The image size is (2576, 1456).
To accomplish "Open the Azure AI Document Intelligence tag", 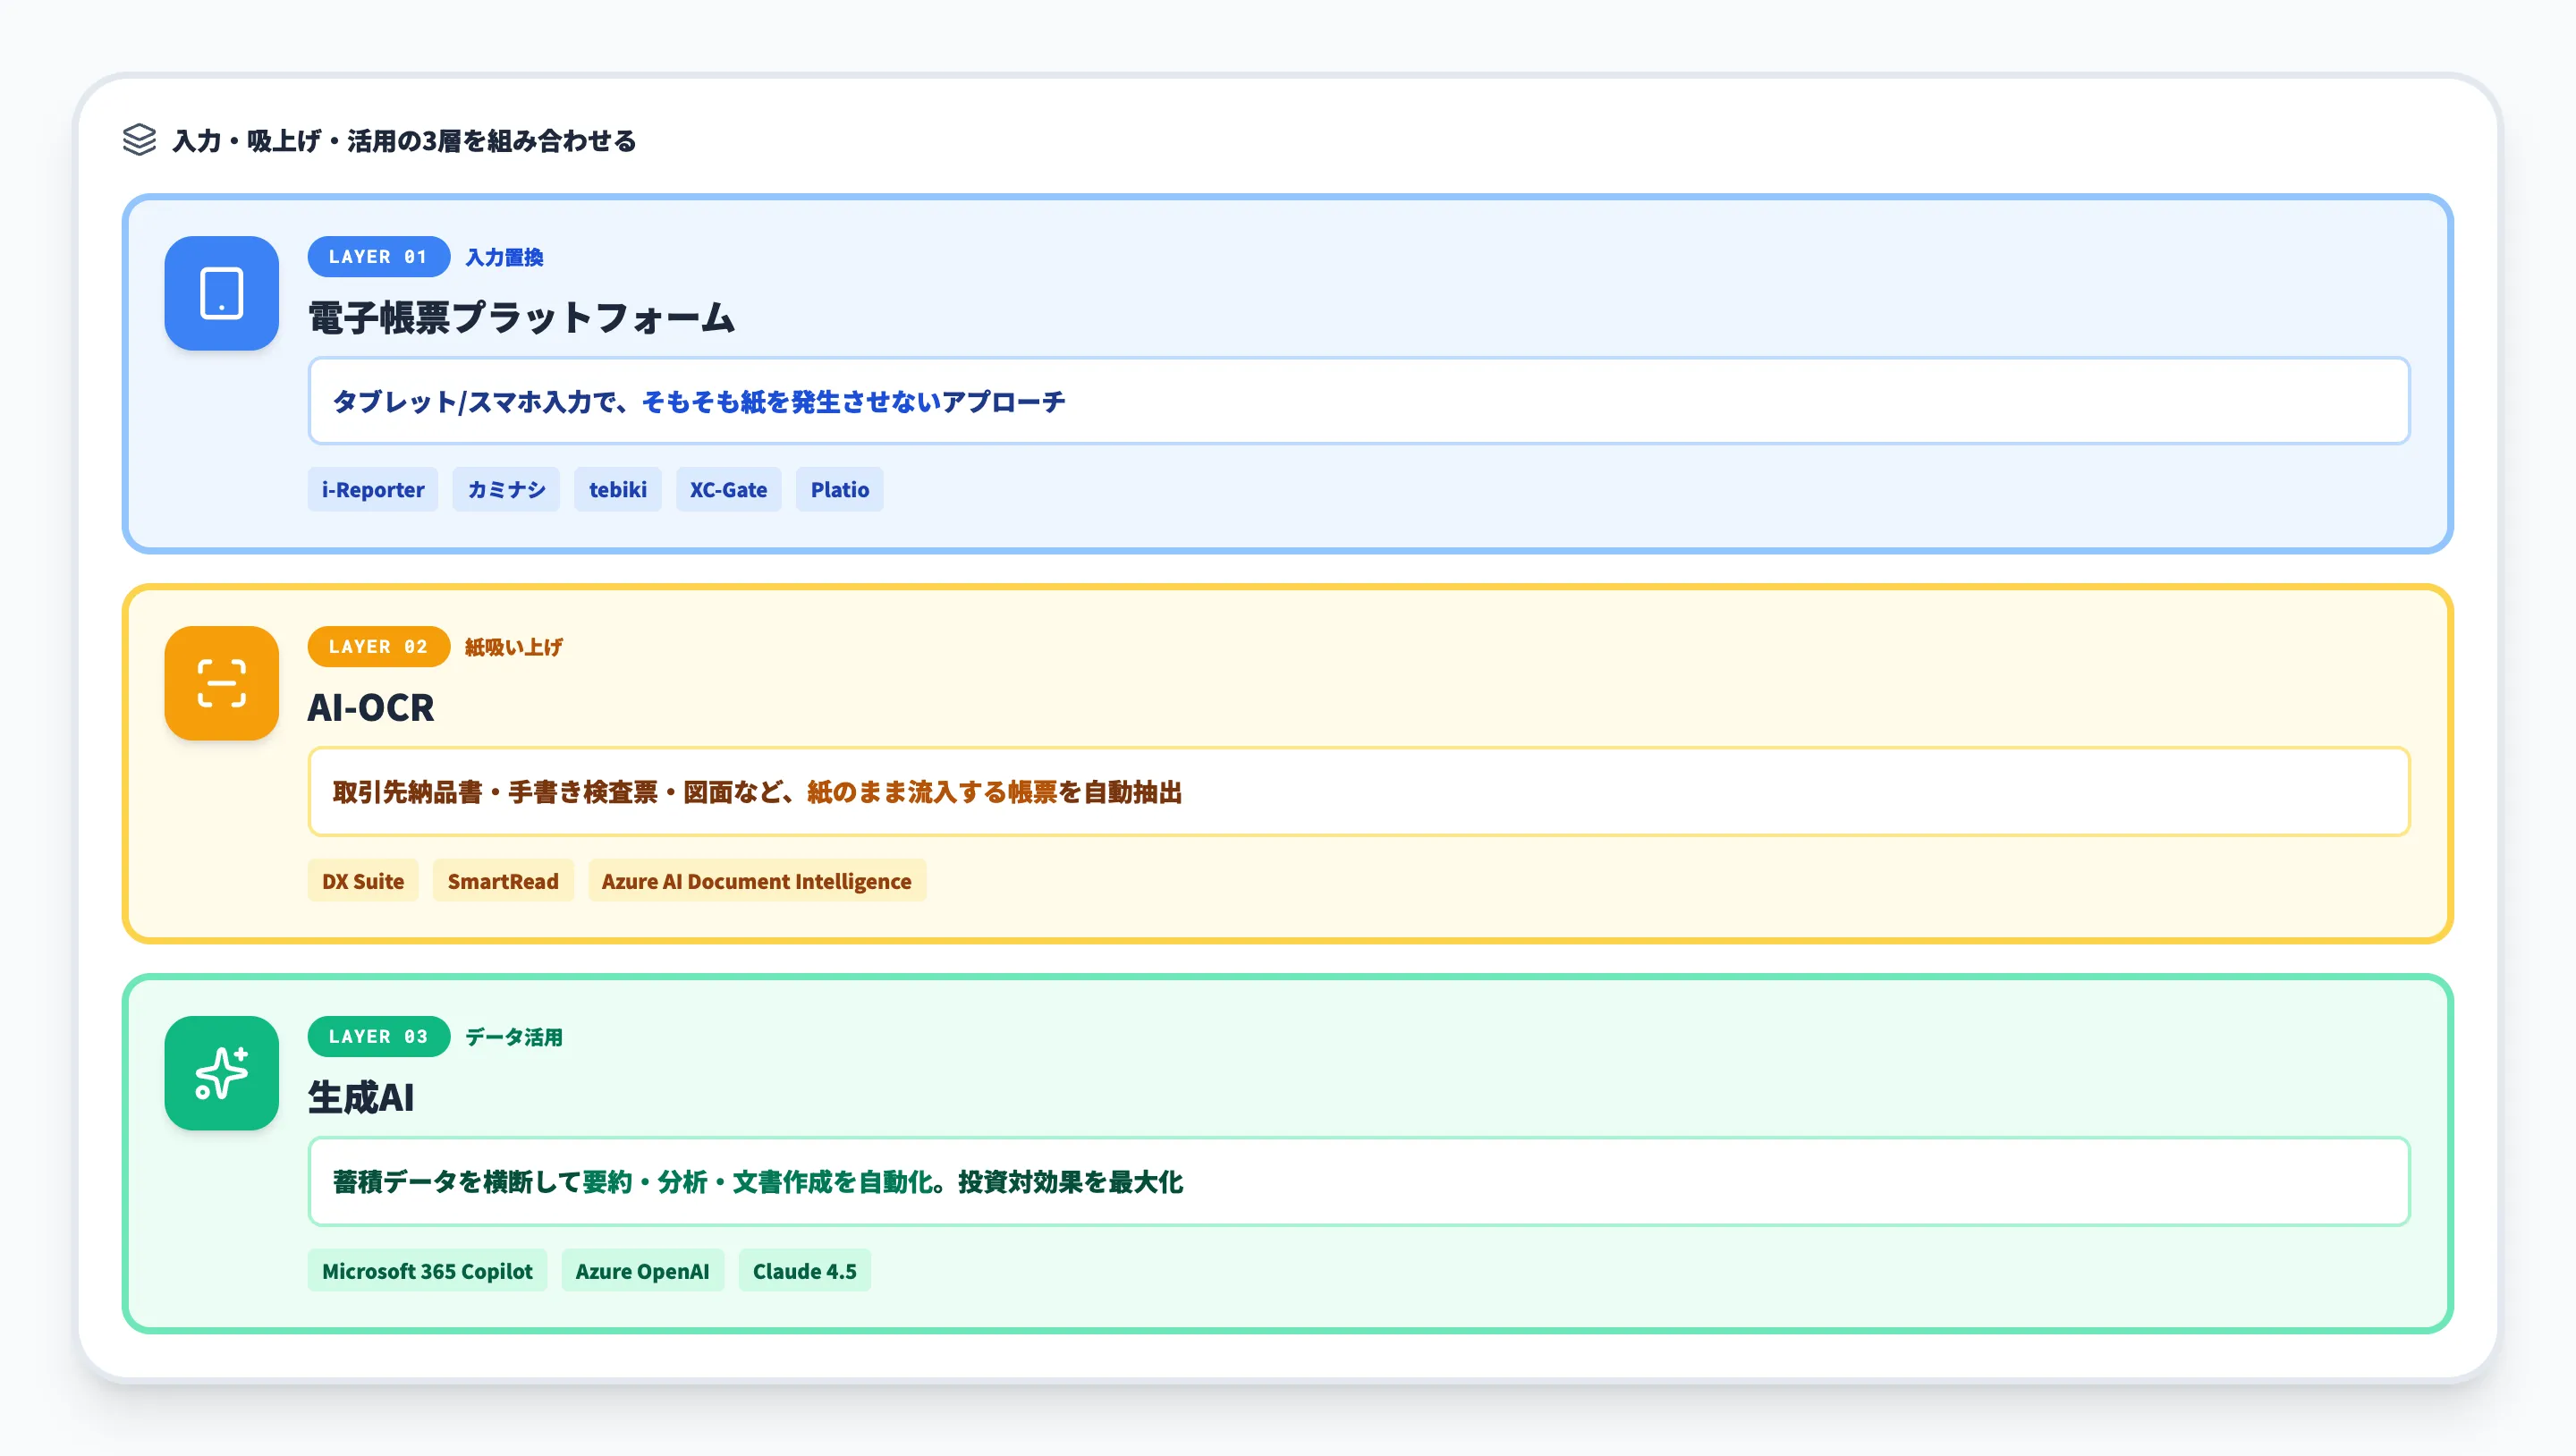I will tap(756, 881).
